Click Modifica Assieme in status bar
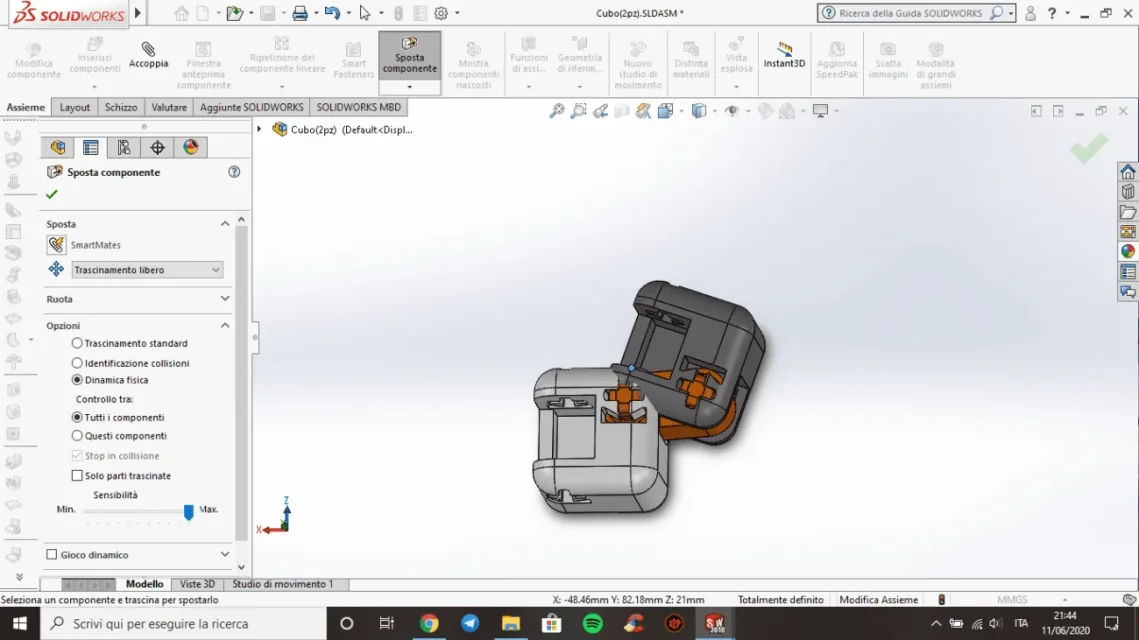This screenshot has height=640, width=1139. [x=878, y=600]
